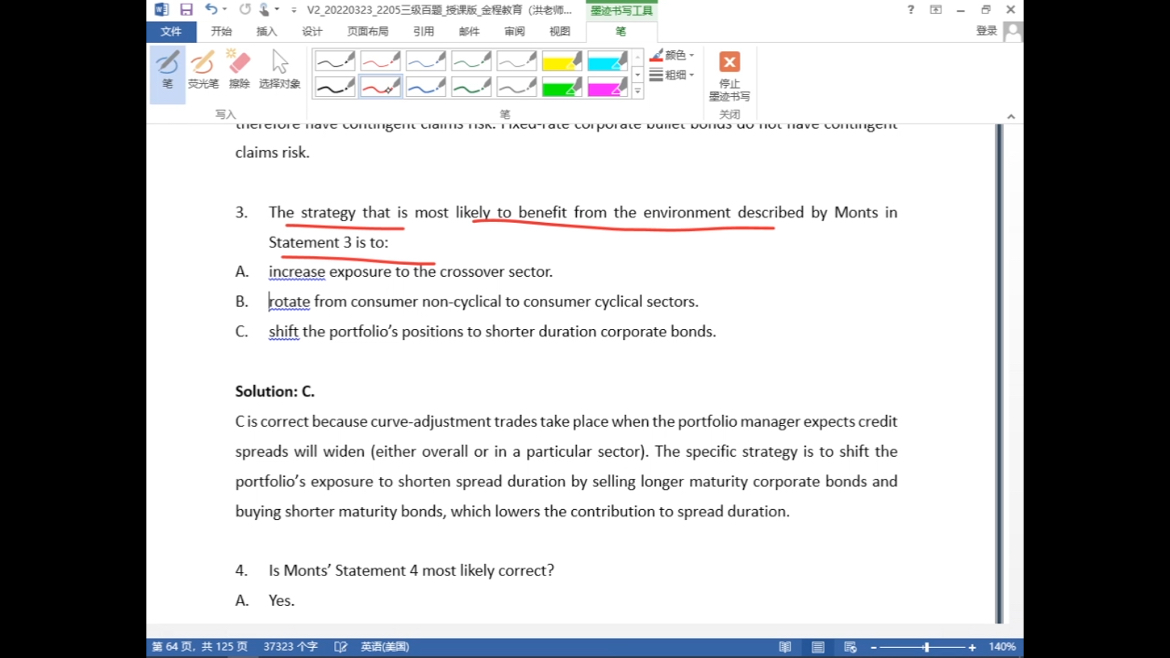Save document with the floppy disk icon
Screen dimensions: 1170x658
pyautogui.click(x=186, y=10)
